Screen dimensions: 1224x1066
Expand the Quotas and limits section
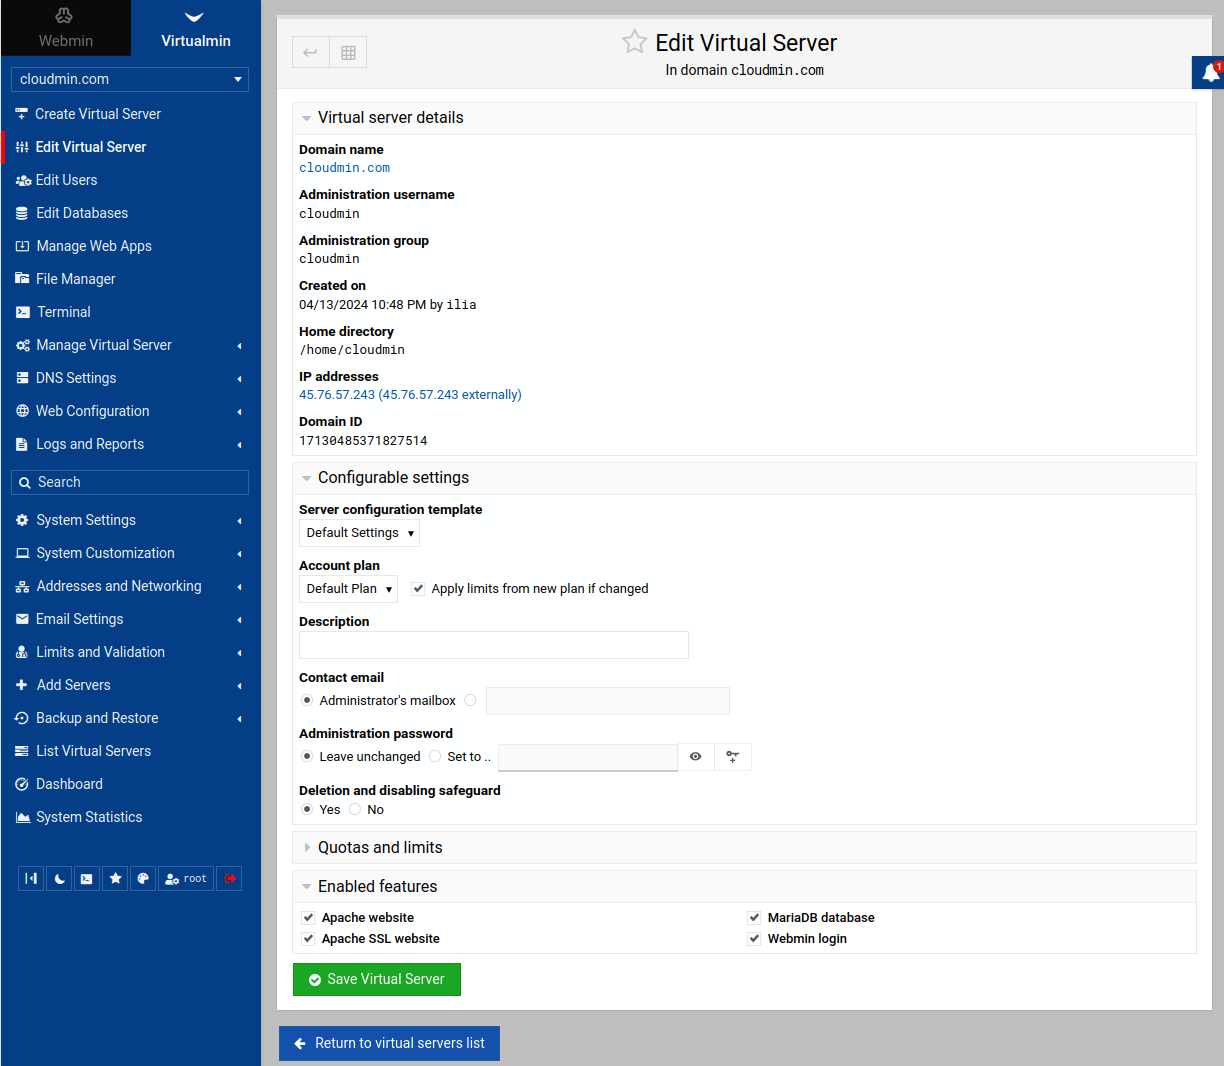(x=380, y=848)
